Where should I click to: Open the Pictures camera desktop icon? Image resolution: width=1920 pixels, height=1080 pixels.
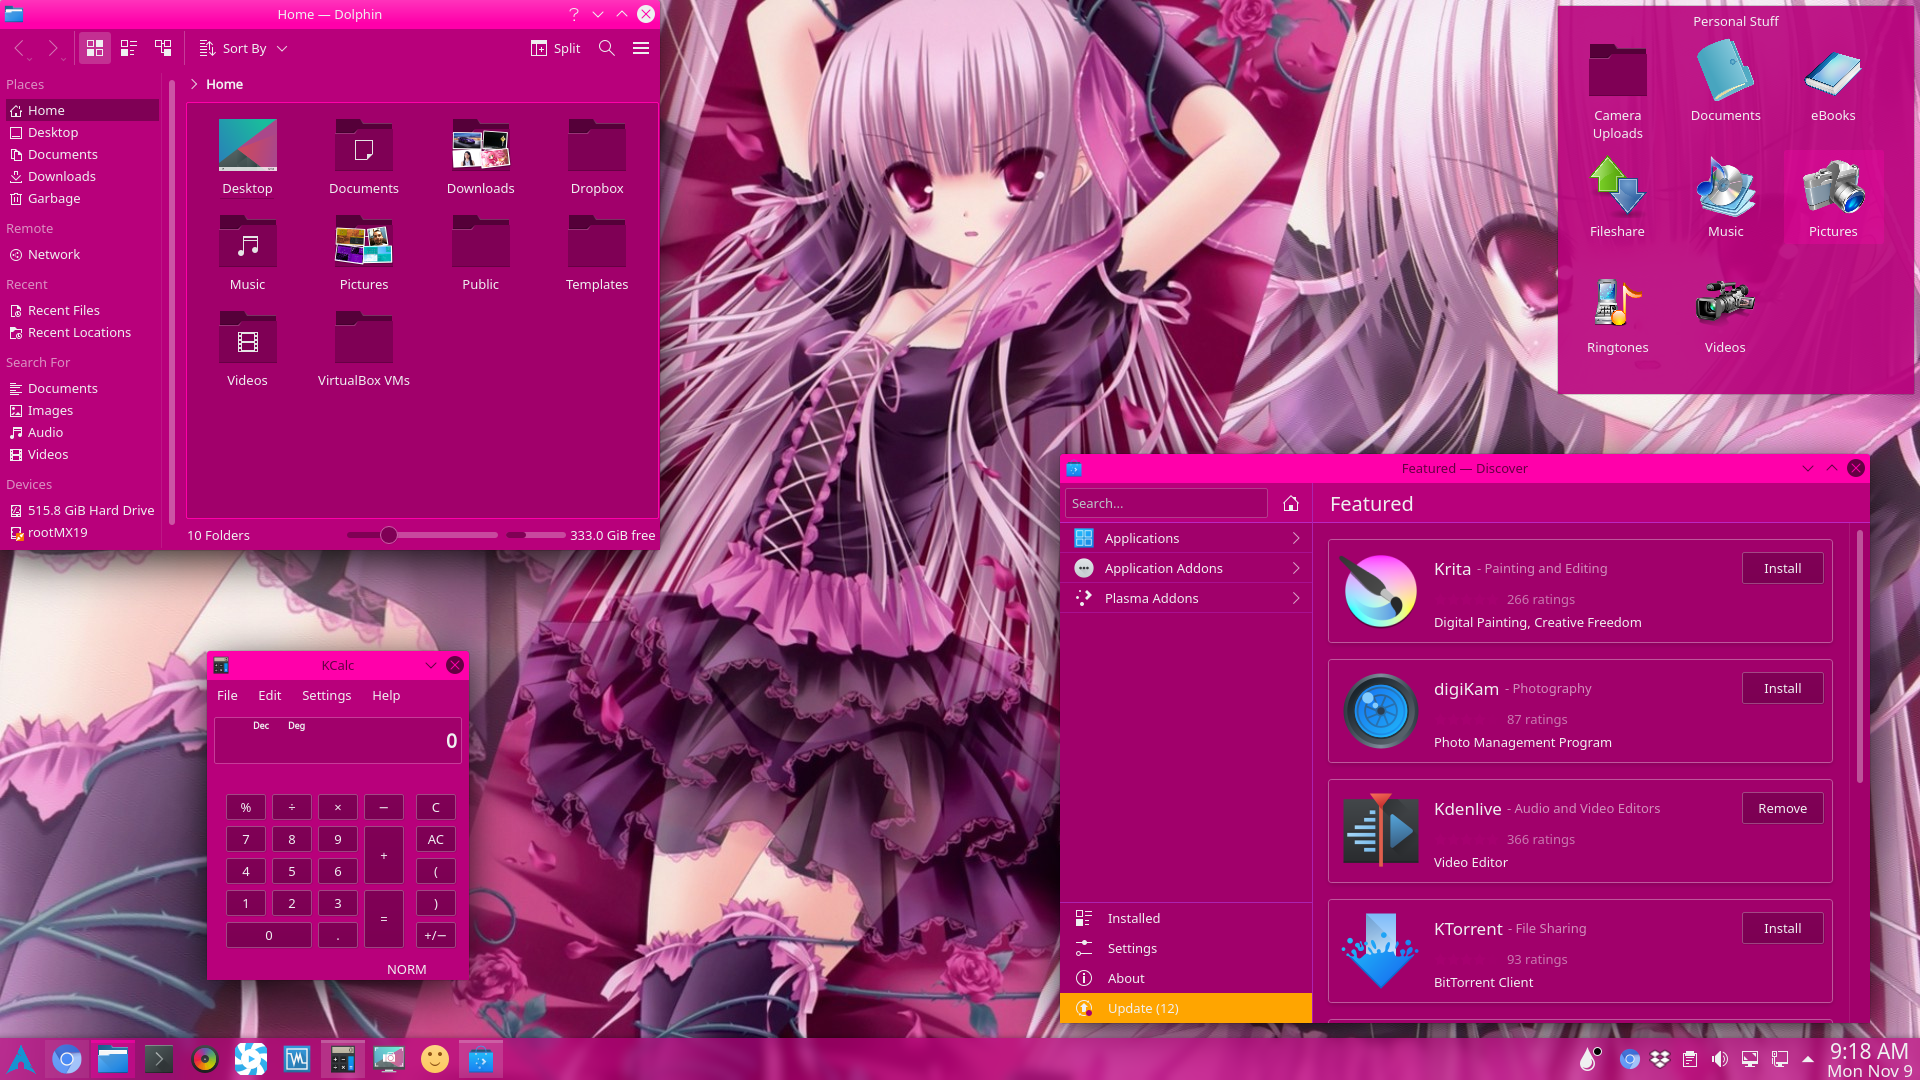pyautogui.click(x=1833, y=197)
